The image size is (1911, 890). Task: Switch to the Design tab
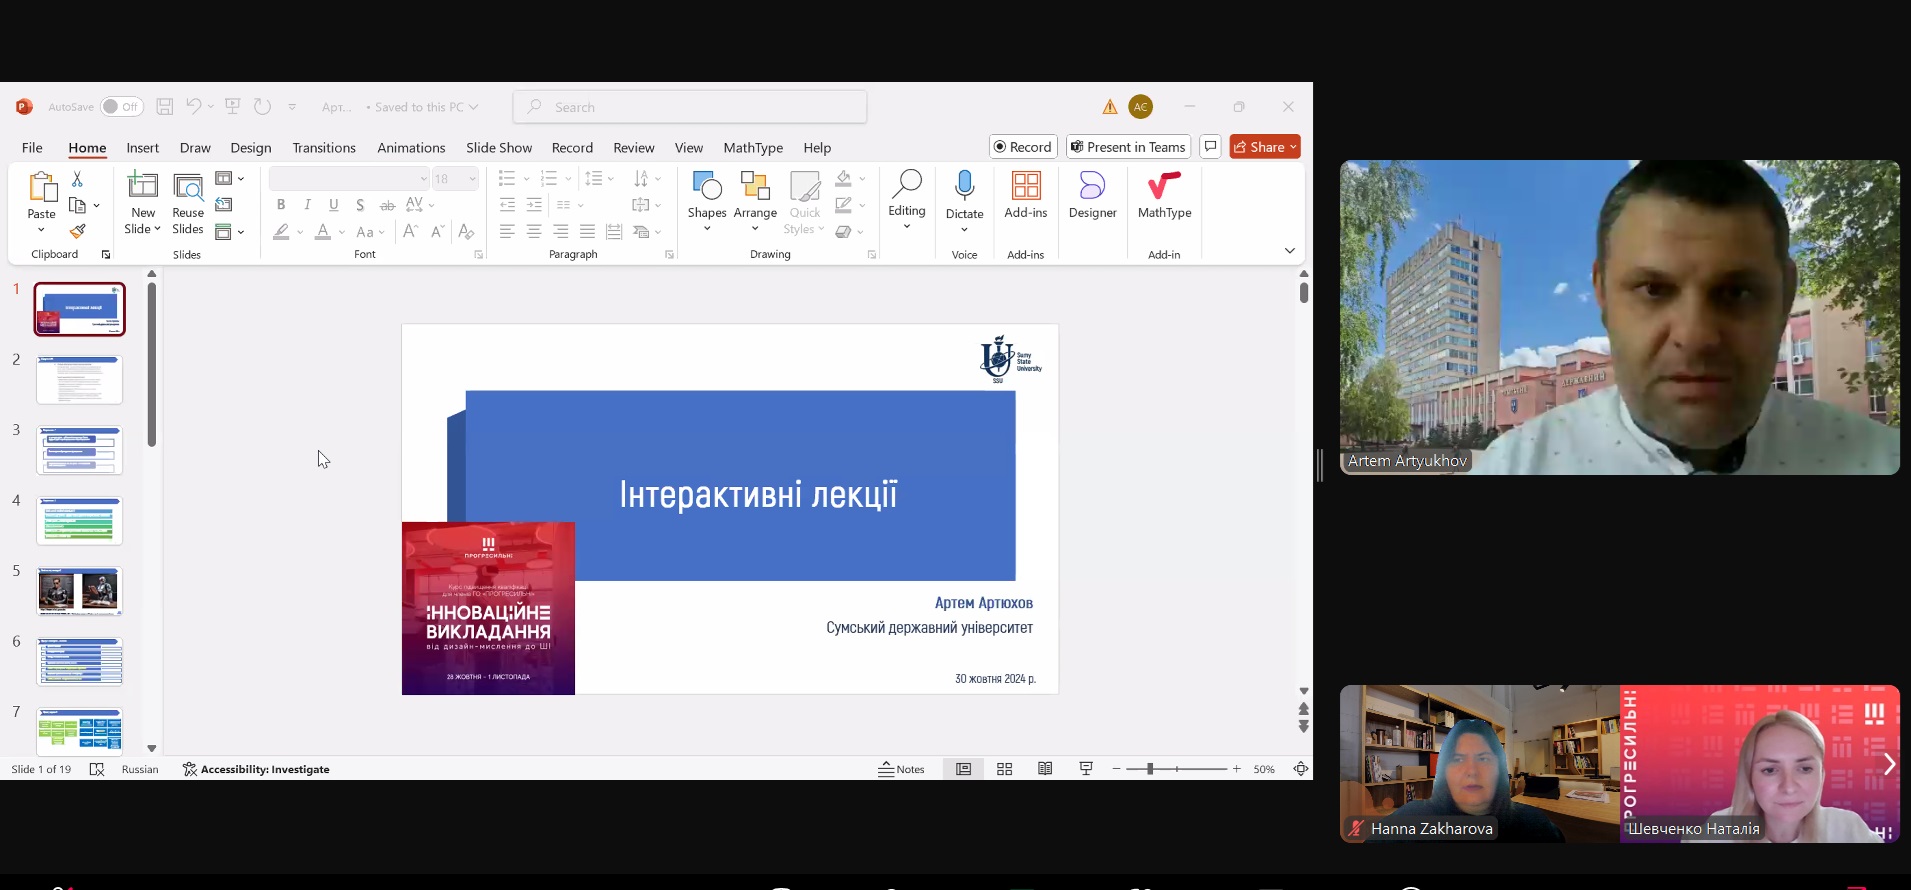(x=250, y=147)
